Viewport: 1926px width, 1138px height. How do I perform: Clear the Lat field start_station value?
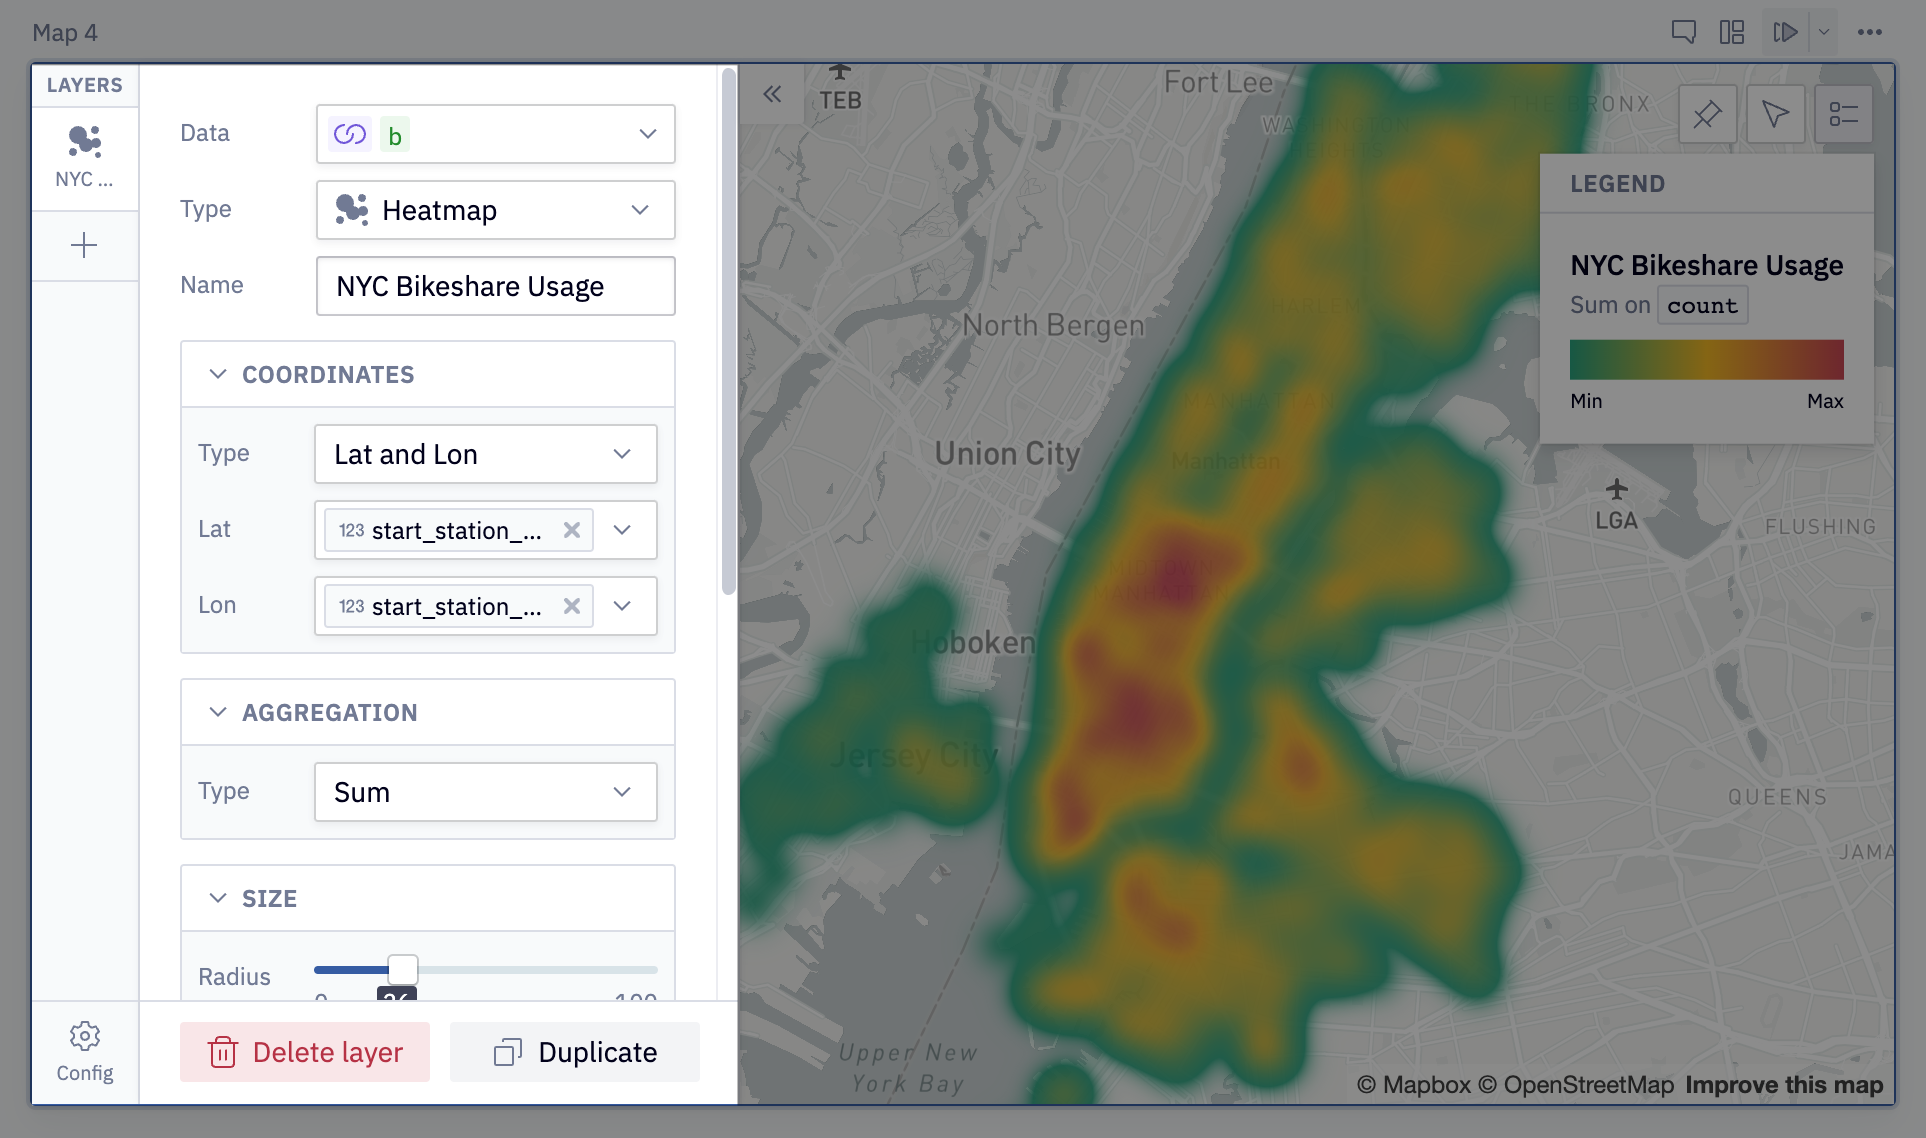pyautogui.click(x=572, y=530)
